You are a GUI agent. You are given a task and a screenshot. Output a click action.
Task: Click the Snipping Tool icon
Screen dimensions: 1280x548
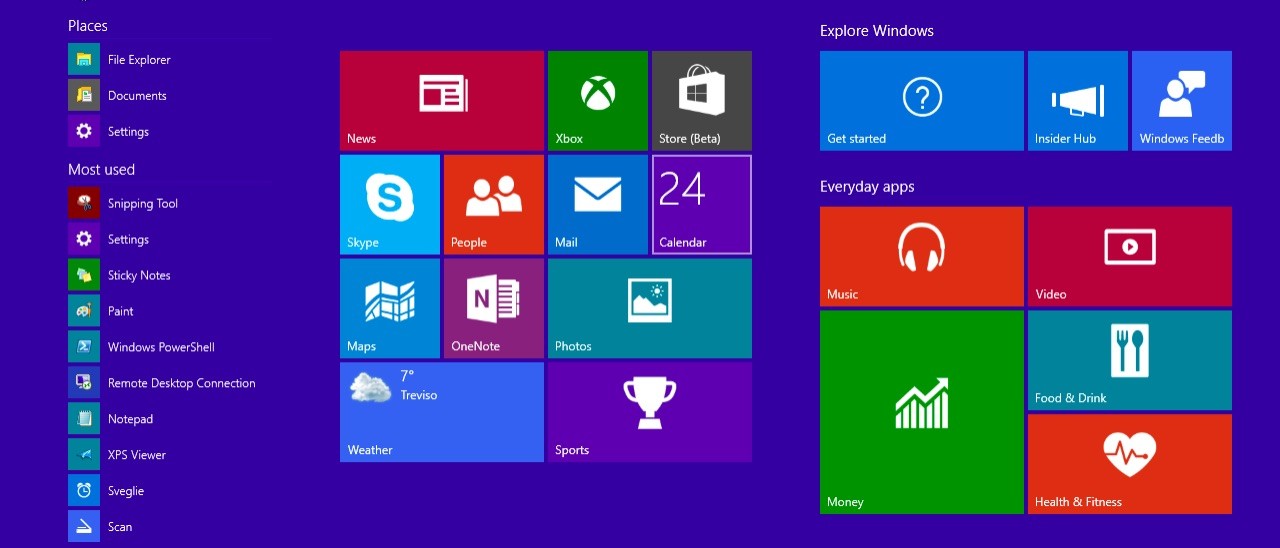click(x=84, y=204)
